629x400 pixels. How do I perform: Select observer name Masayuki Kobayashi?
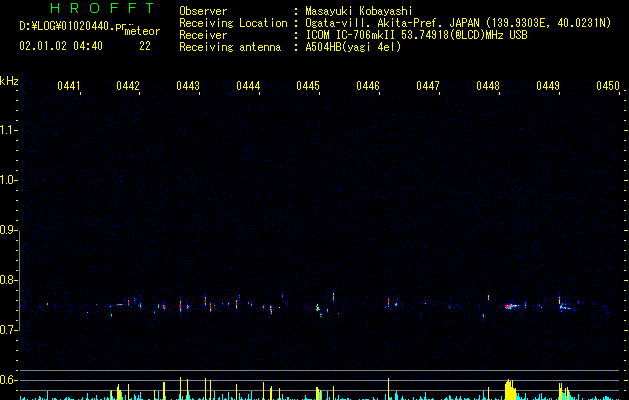359,11
